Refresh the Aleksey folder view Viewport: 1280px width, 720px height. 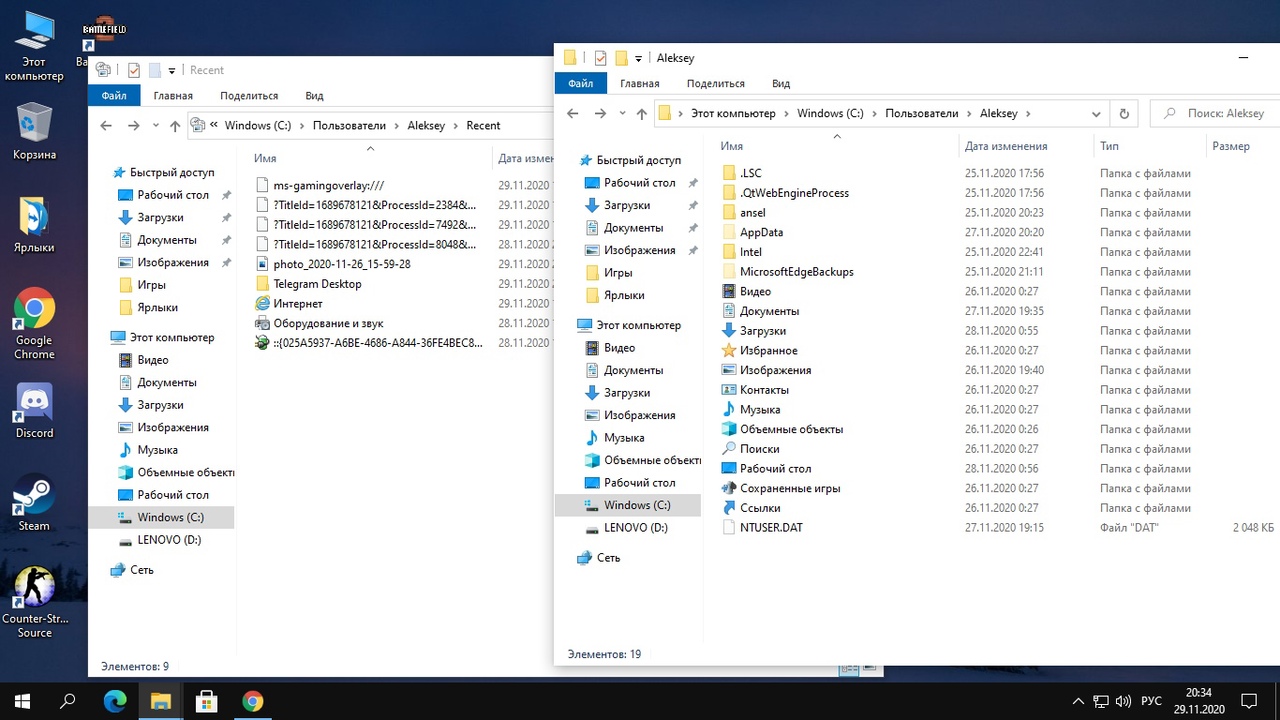tap(1124, 113)
